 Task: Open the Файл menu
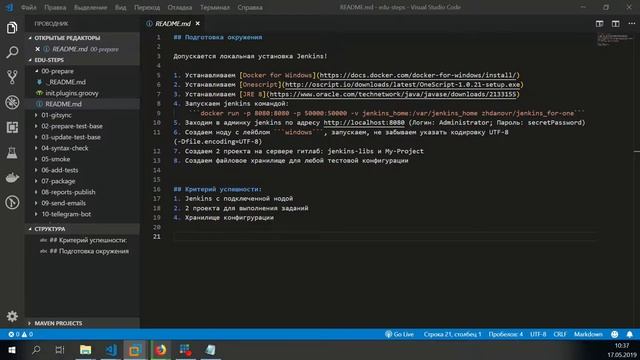pos(29,7)
